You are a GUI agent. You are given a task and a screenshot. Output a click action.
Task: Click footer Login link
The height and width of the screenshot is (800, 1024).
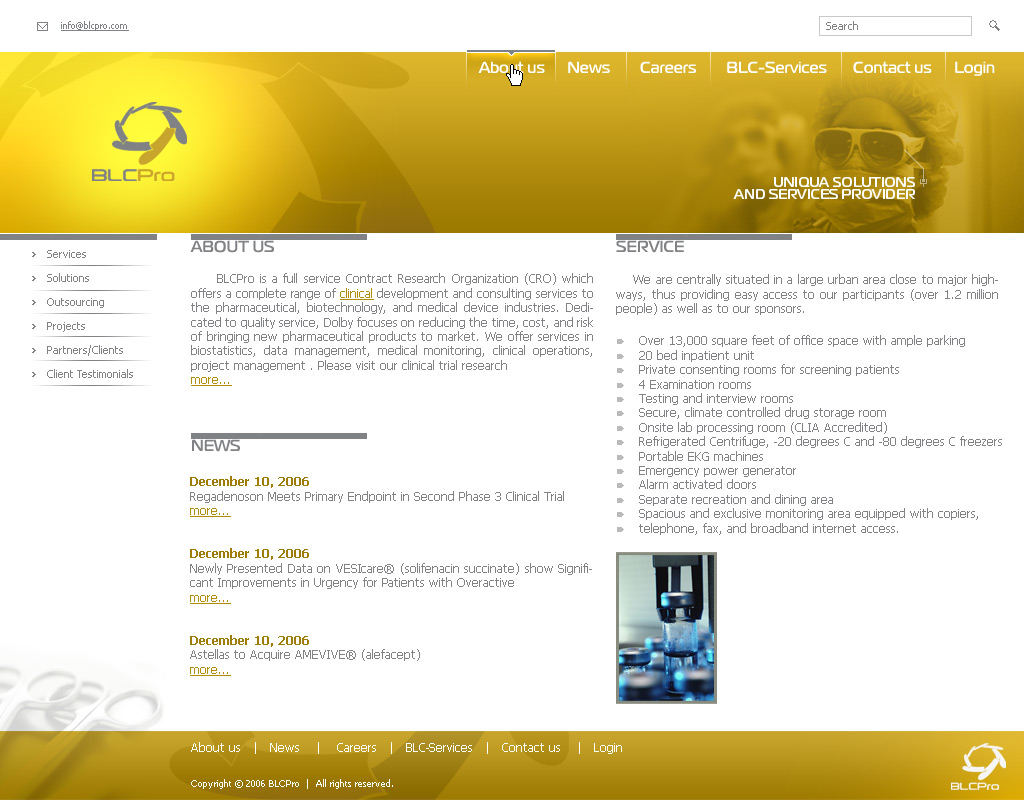point(607,748)
